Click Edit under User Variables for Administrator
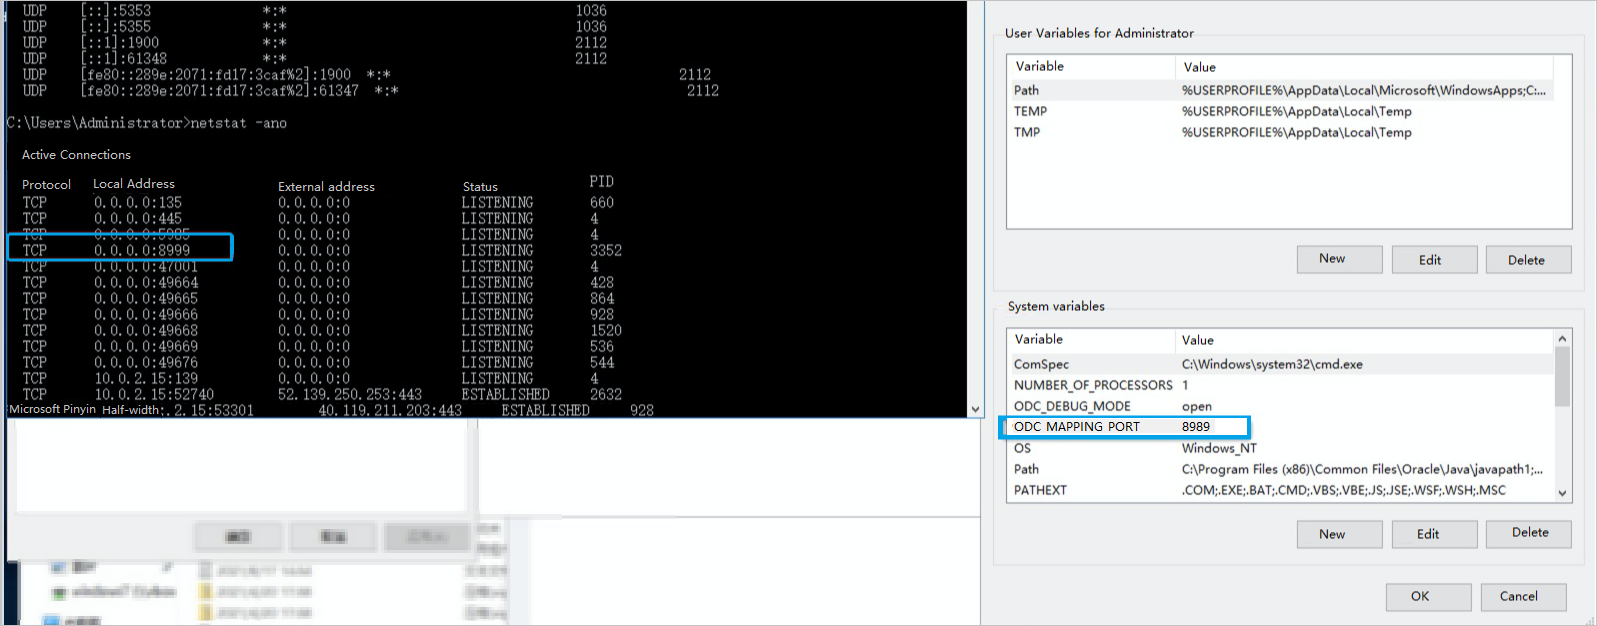Image resolution: width=1597 pixels, height=626 pixels. point(1433,260)
